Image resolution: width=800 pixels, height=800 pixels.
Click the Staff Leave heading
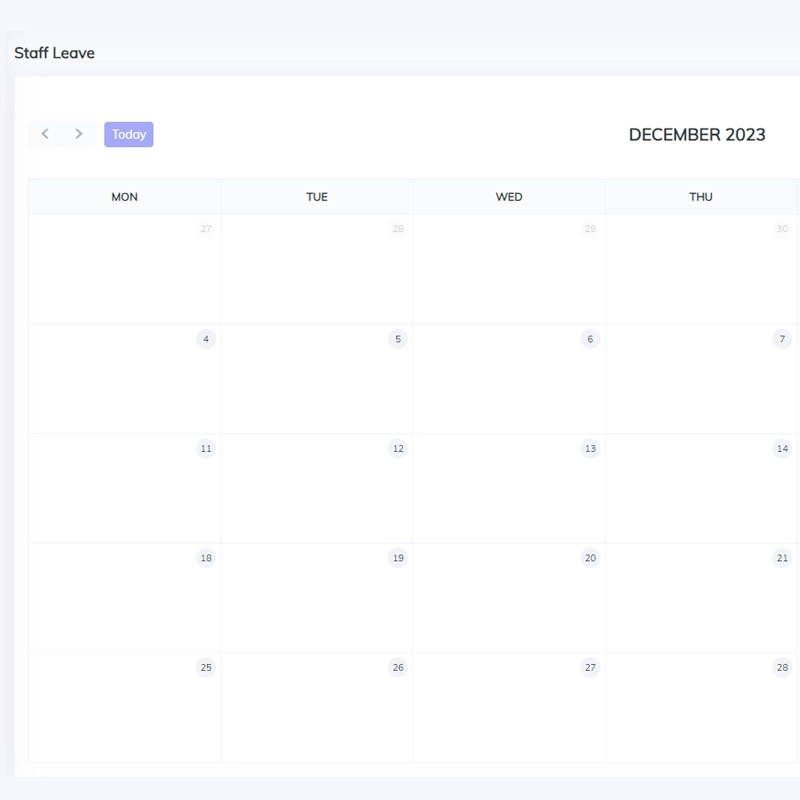tap(55, 53)
